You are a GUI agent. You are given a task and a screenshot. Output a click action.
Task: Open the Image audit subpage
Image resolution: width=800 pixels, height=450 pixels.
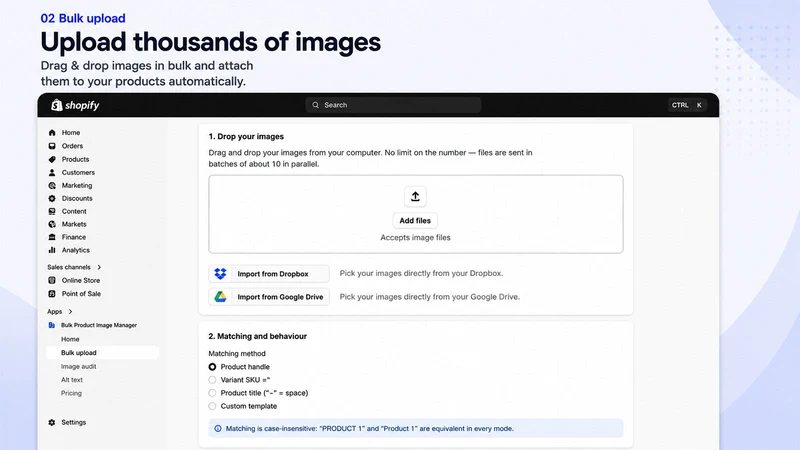pyautogui.click(x=79, y=366)
